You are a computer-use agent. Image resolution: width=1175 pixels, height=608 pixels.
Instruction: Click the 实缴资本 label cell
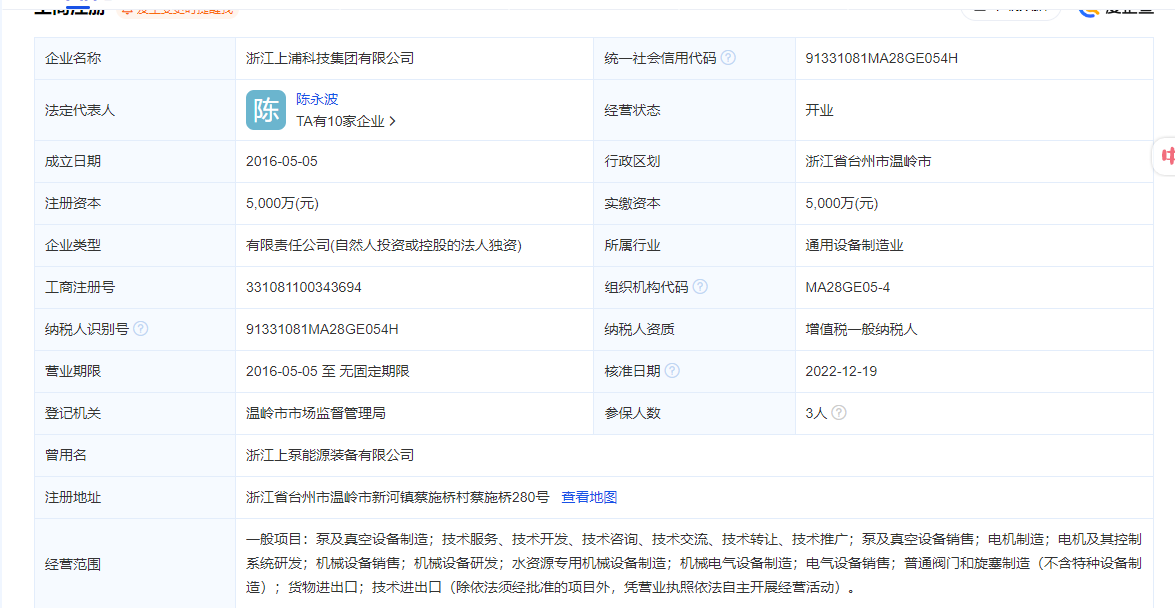(695, 203)
